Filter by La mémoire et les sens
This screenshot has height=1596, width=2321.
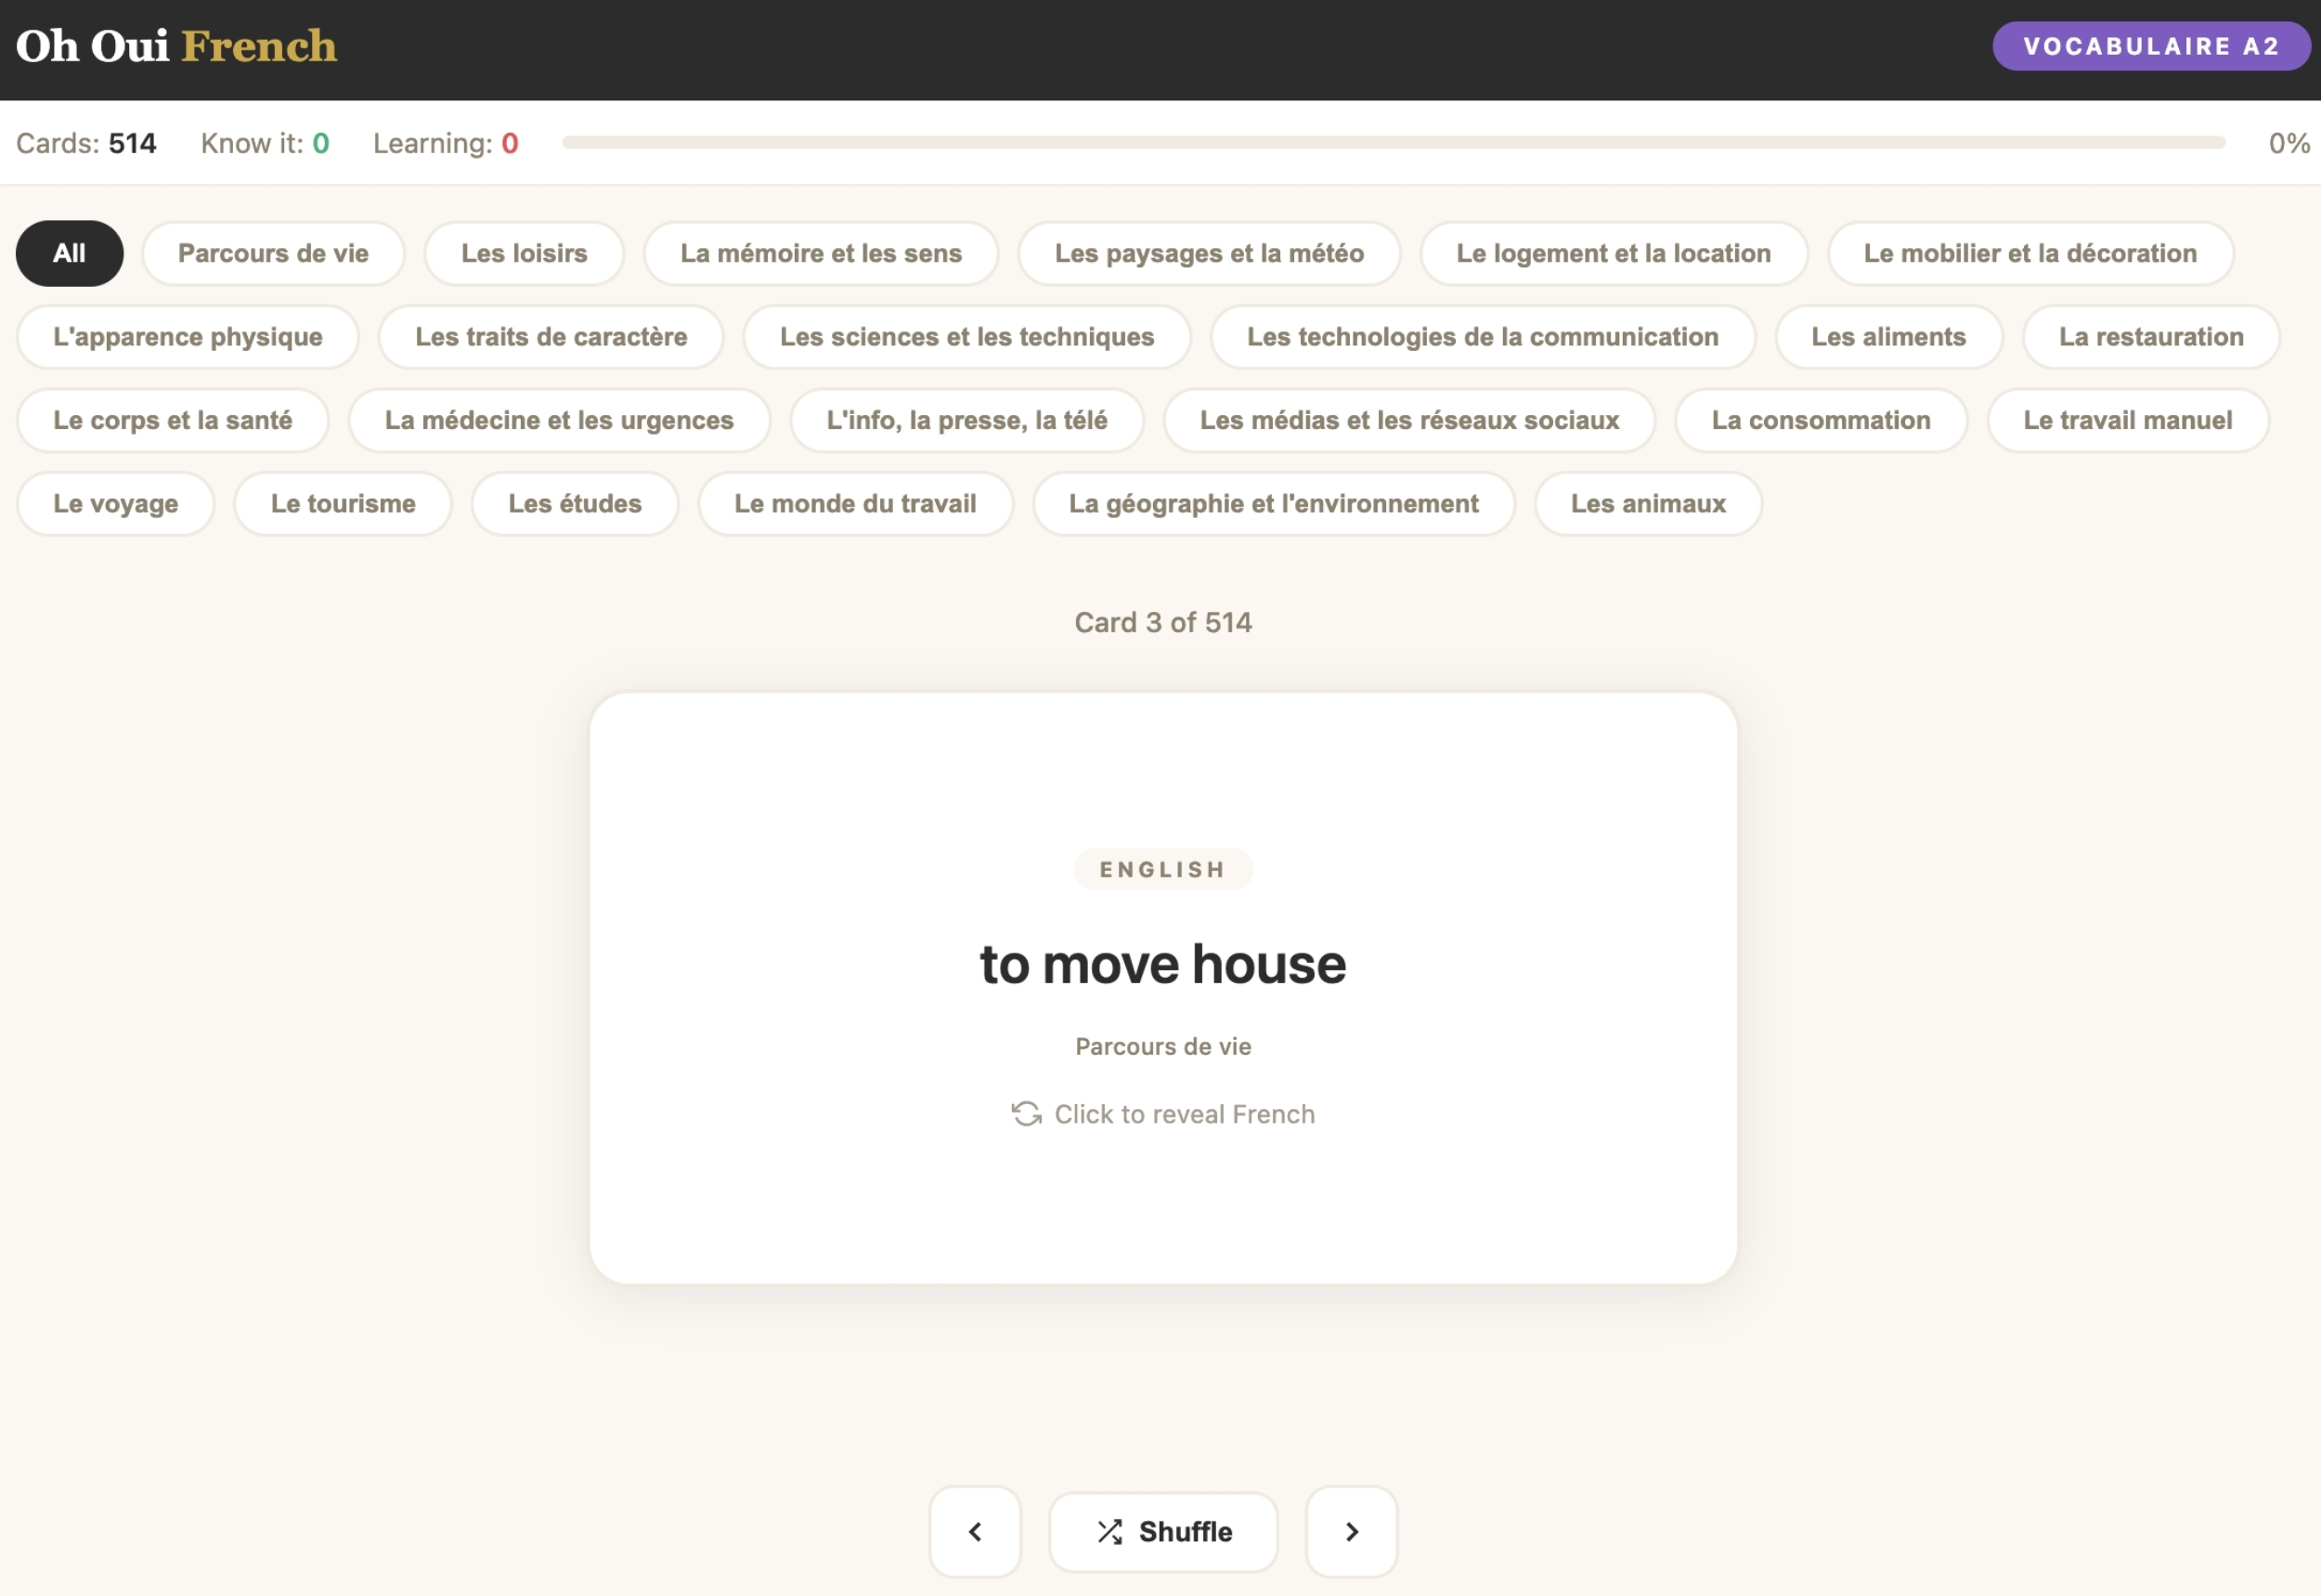(821, 253)
